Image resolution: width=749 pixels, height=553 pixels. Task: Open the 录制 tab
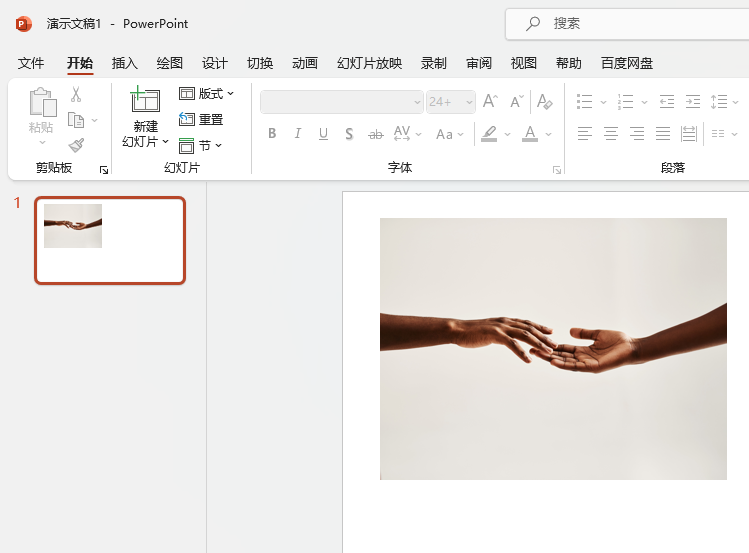(x=434, y=63)
